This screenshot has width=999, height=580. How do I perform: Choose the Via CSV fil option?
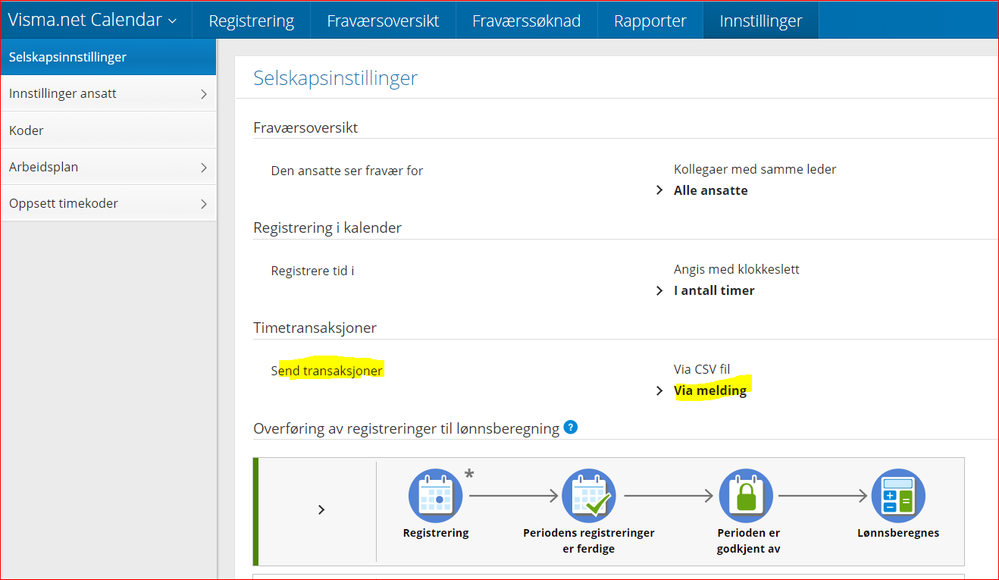[x=701, y=369]
